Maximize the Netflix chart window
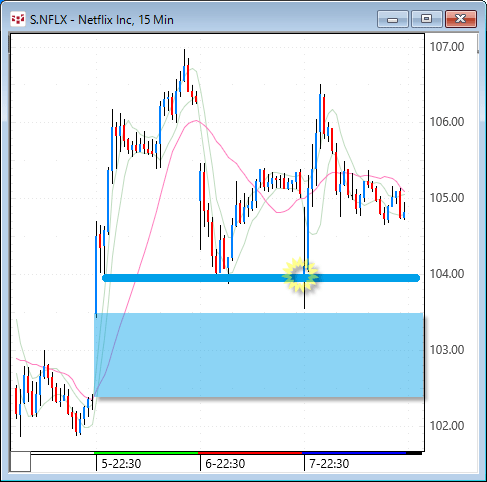Viewport: 487px width, 482px height. [x=426, y=19]
